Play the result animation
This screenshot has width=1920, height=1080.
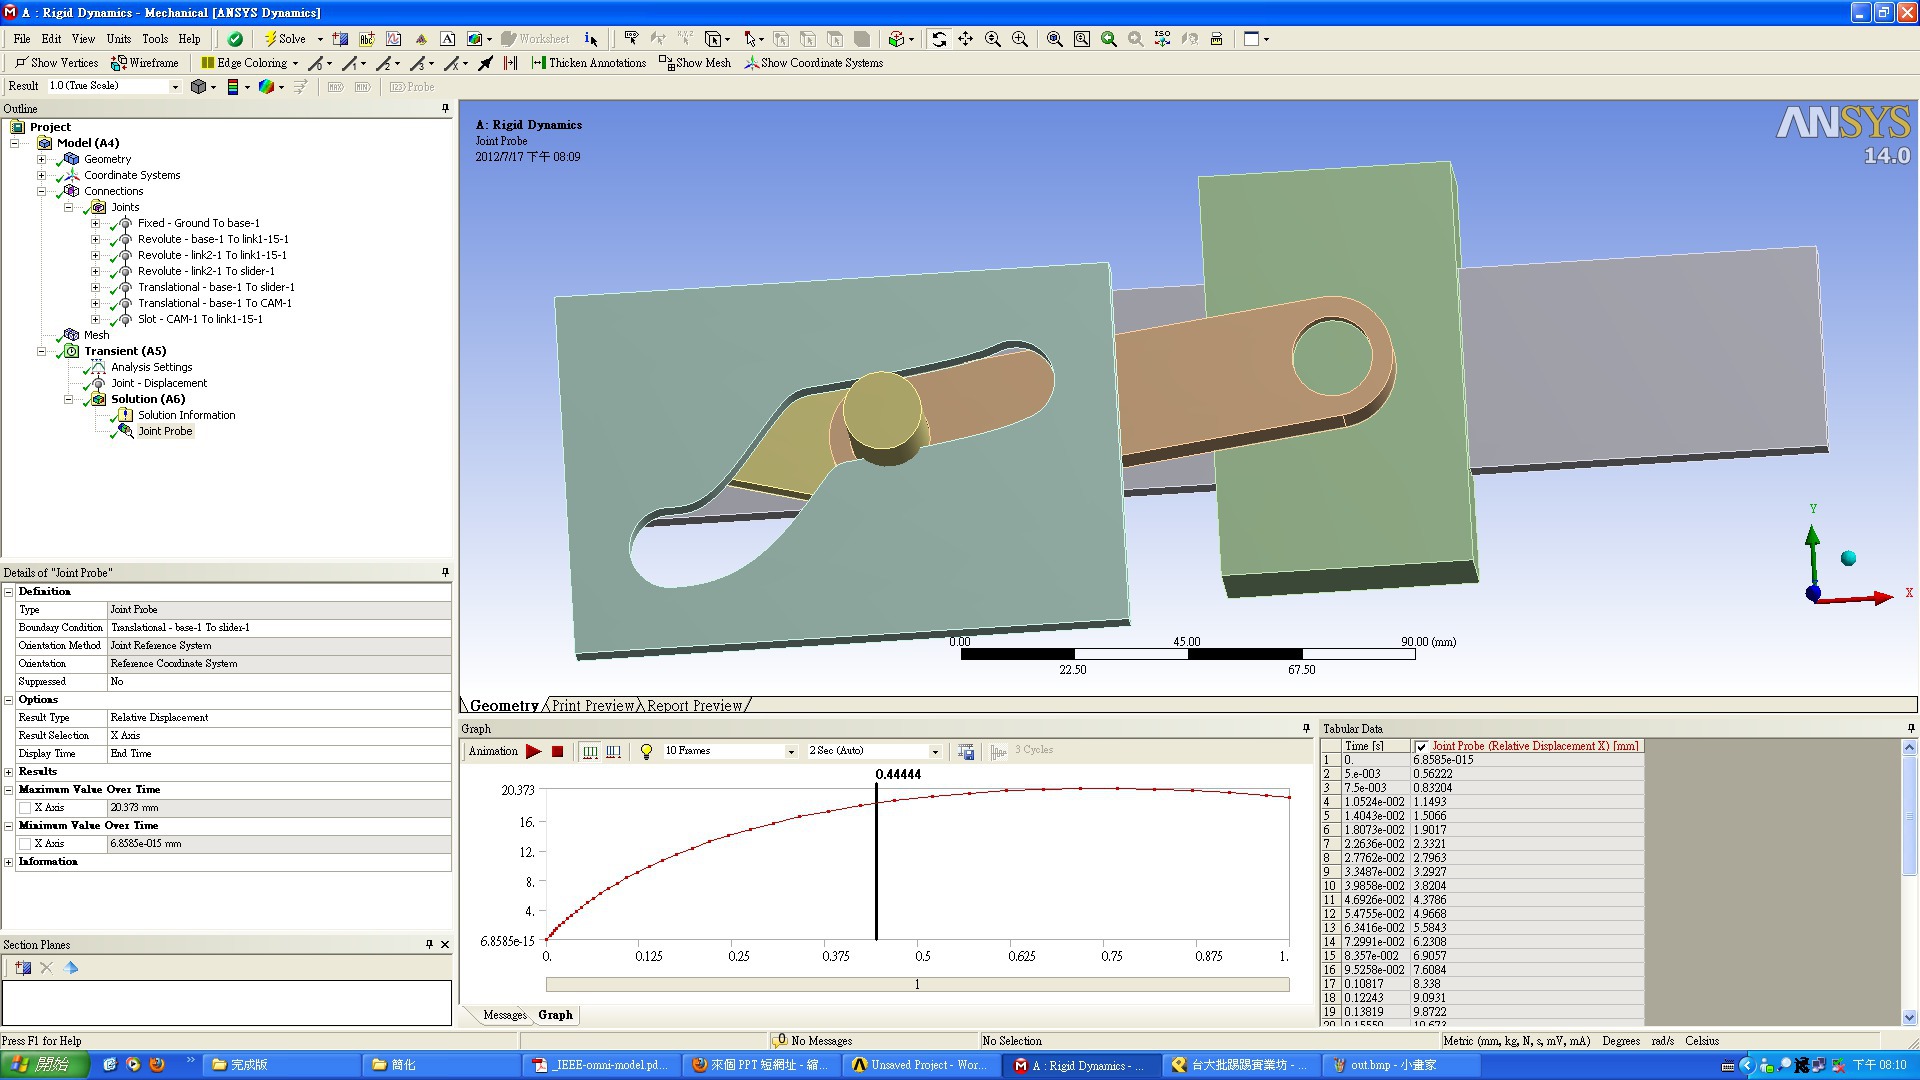click(534, 751)
